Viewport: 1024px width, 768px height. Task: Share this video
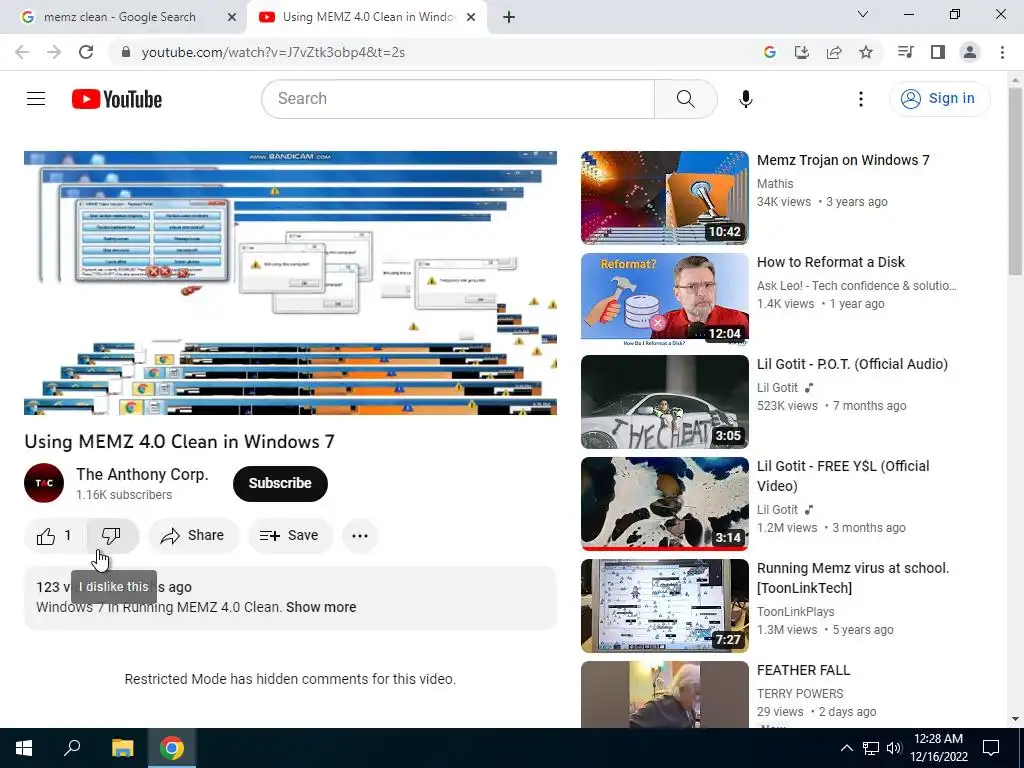(x=193, y=536)
